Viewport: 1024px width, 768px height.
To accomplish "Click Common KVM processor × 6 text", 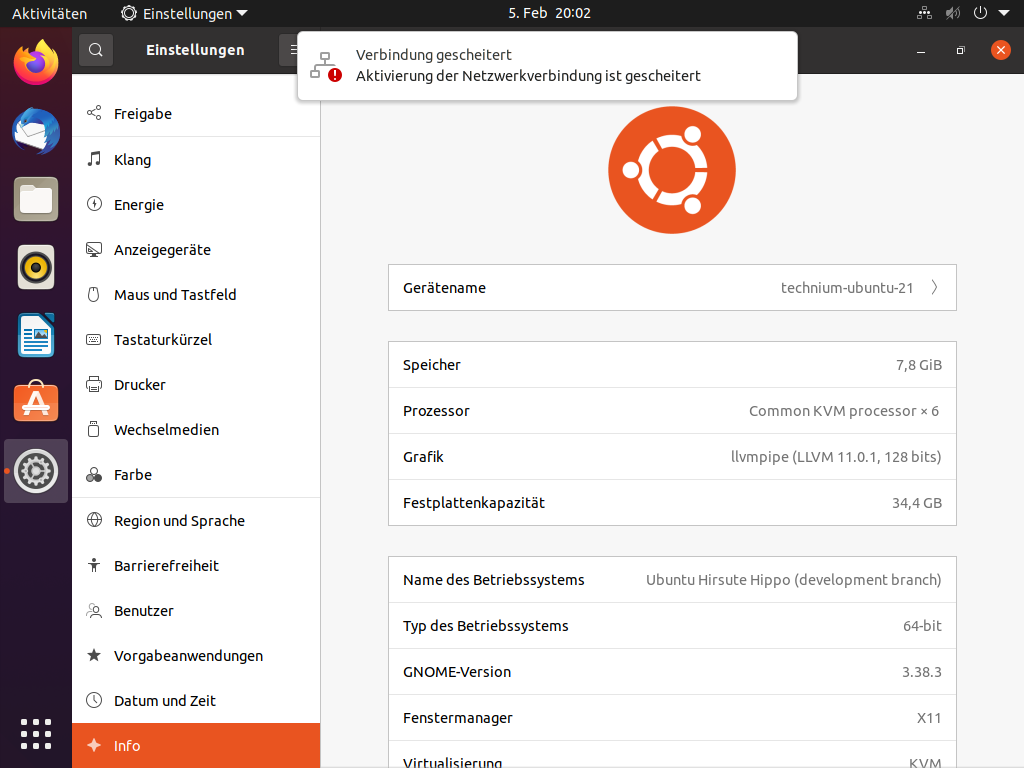I will coord(844,411).
